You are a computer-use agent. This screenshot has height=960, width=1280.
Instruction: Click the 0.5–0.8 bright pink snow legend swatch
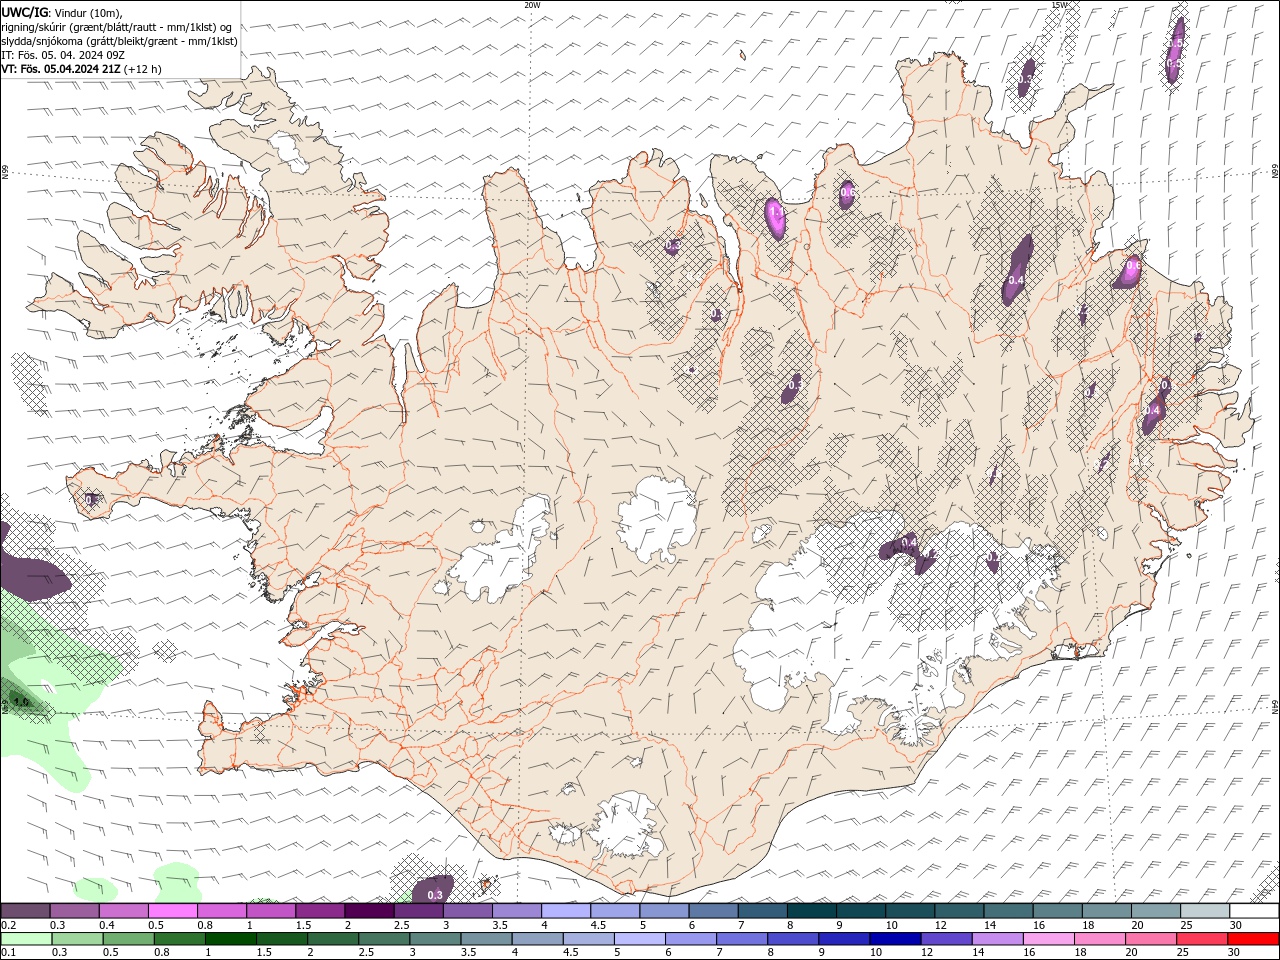click(x=172, y=911)
